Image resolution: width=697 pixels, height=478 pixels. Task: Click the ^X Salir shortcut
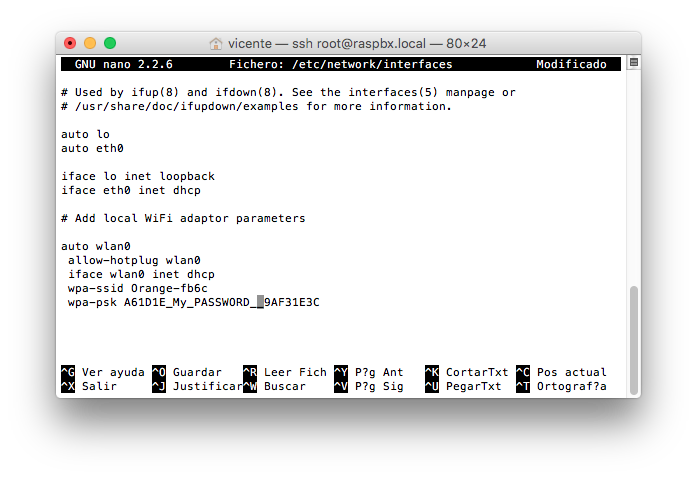89,386
